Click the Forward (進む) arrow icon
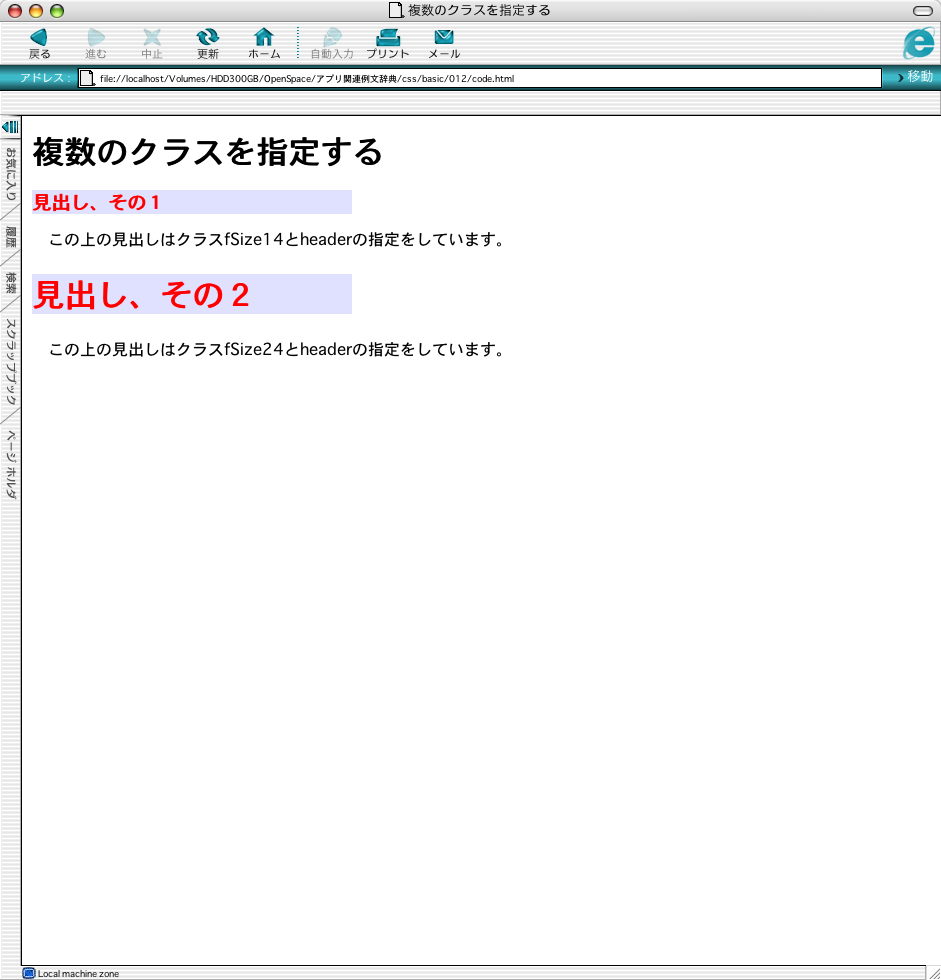 pyautogui.click(x=96, y=38)
